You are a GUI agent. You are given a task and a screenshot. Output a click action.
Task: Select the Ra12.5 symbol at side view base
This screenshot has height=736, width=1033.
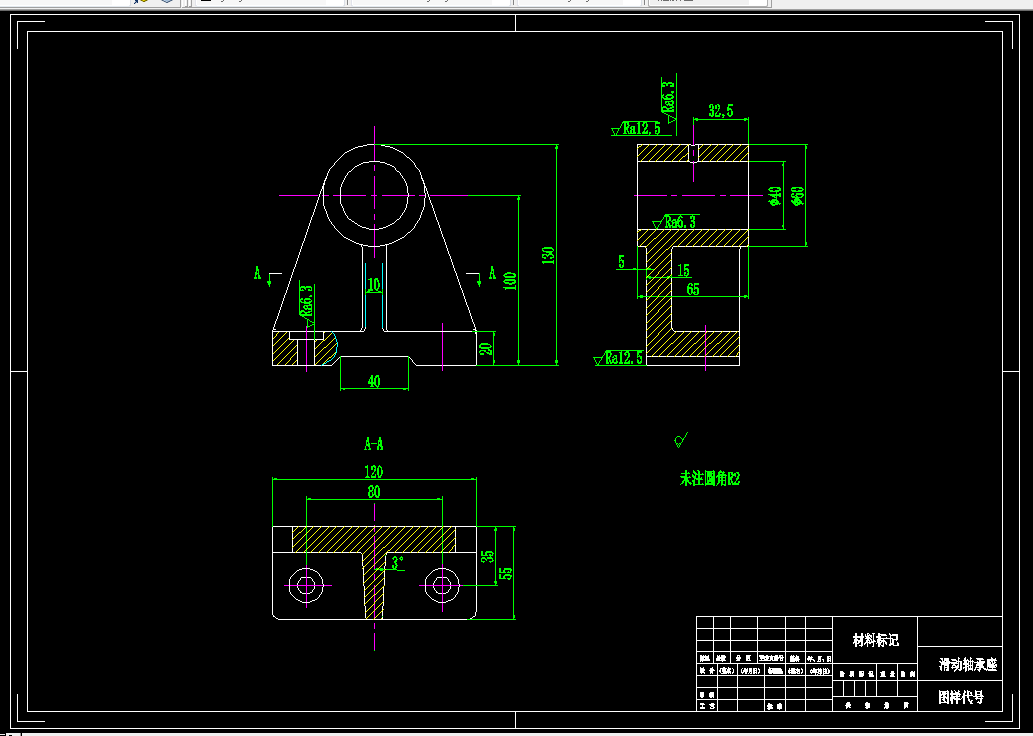coord(619,358)
